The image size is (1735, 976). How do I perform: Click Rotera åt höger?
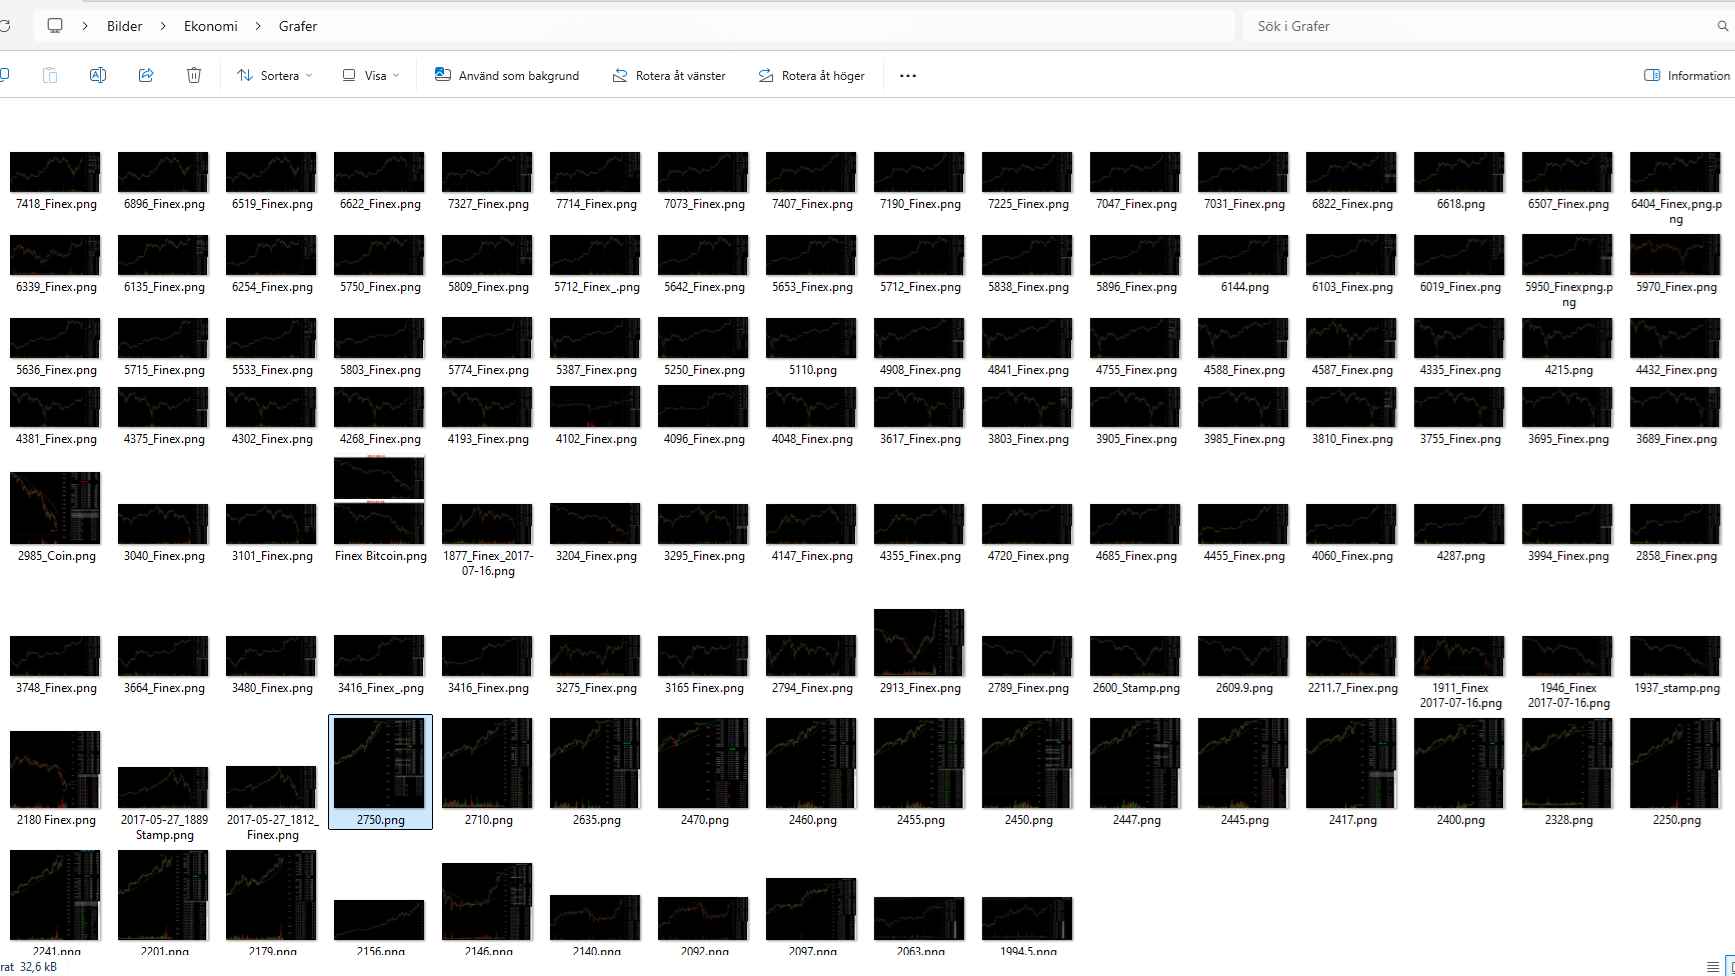click(x=812, y=76)
